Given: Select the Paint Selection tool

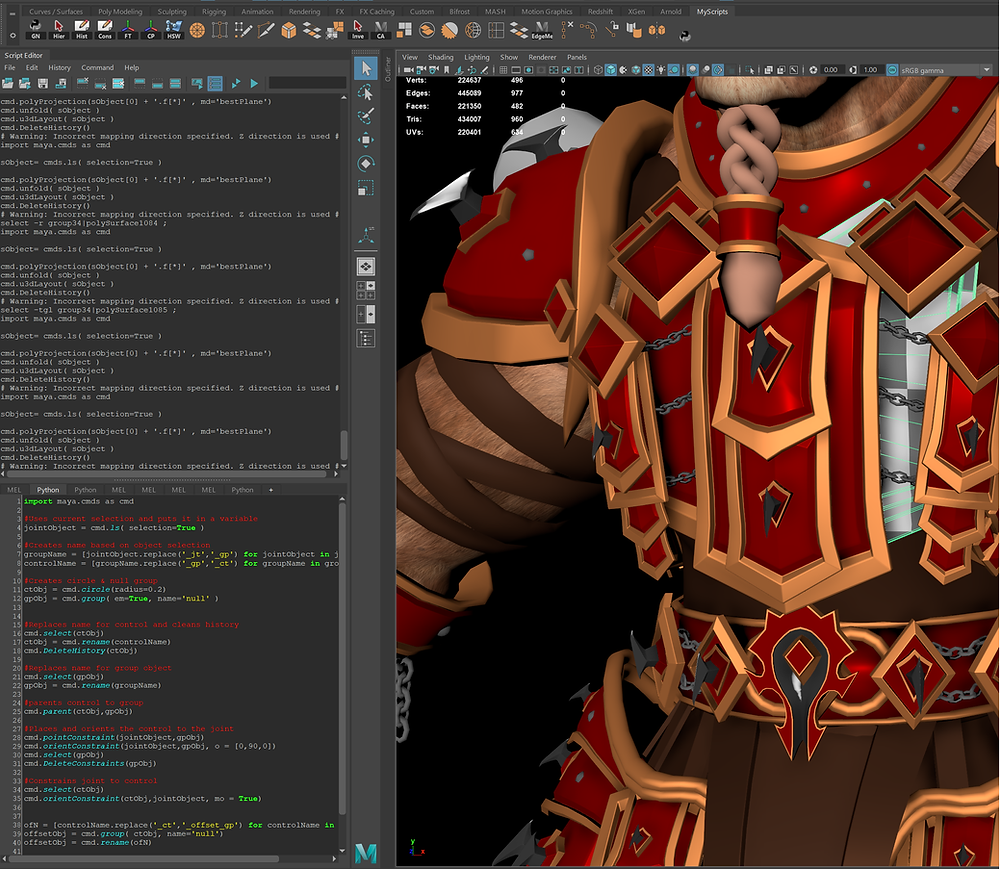Looking at the screenshot, I should click(365, 115).
